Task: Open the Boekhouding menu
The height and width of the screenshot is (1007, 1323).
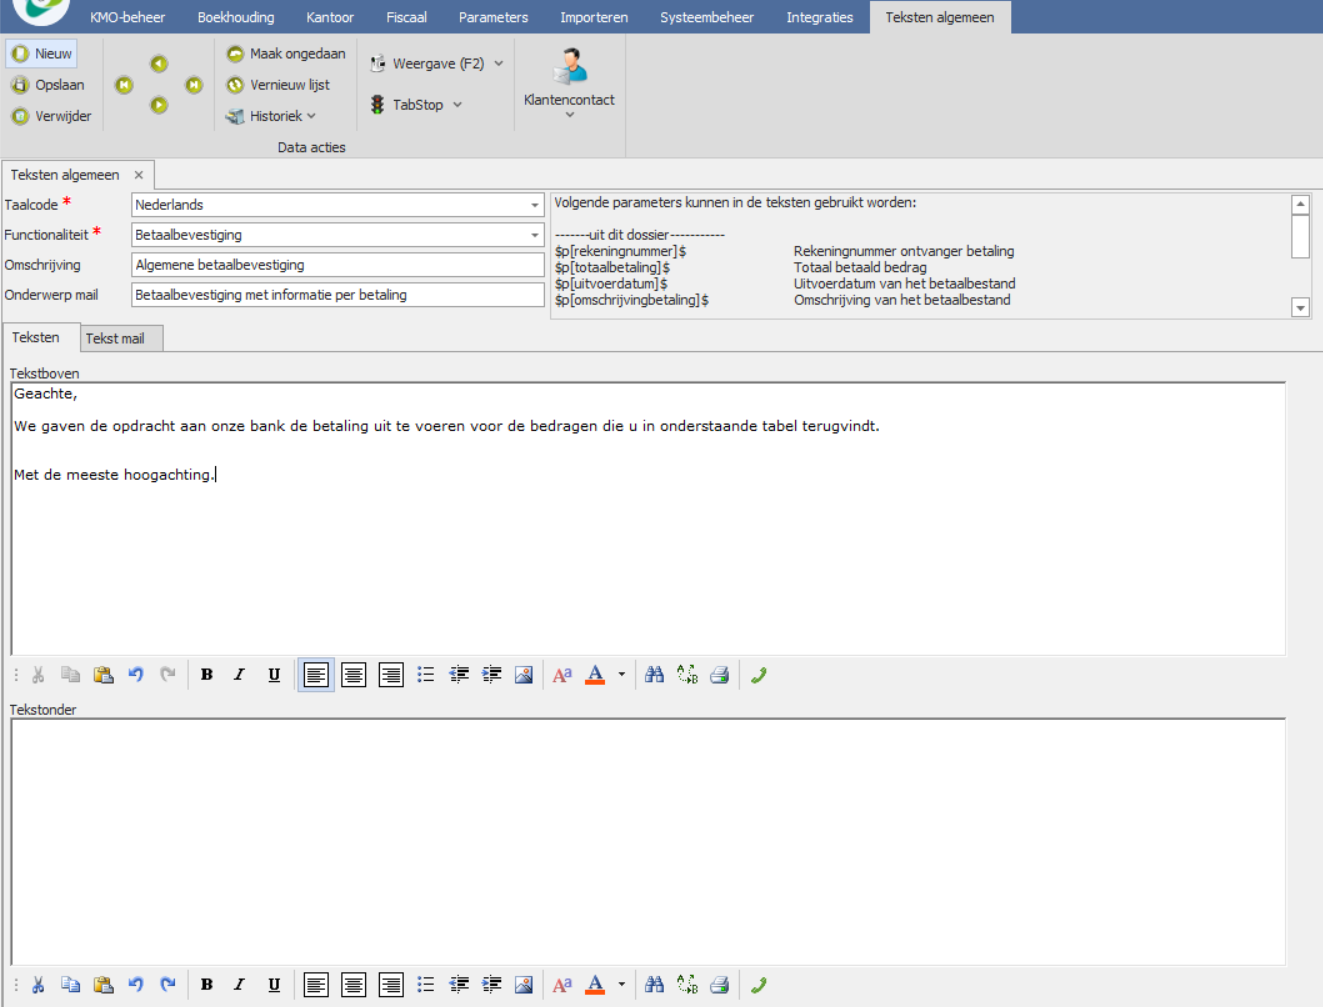Action: [236, 17]
